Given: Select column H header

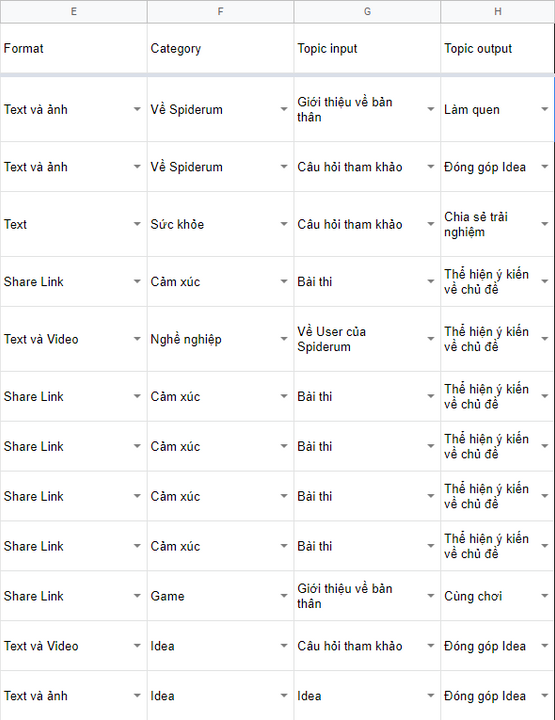Looking at the screenshot, I should 498,11.
